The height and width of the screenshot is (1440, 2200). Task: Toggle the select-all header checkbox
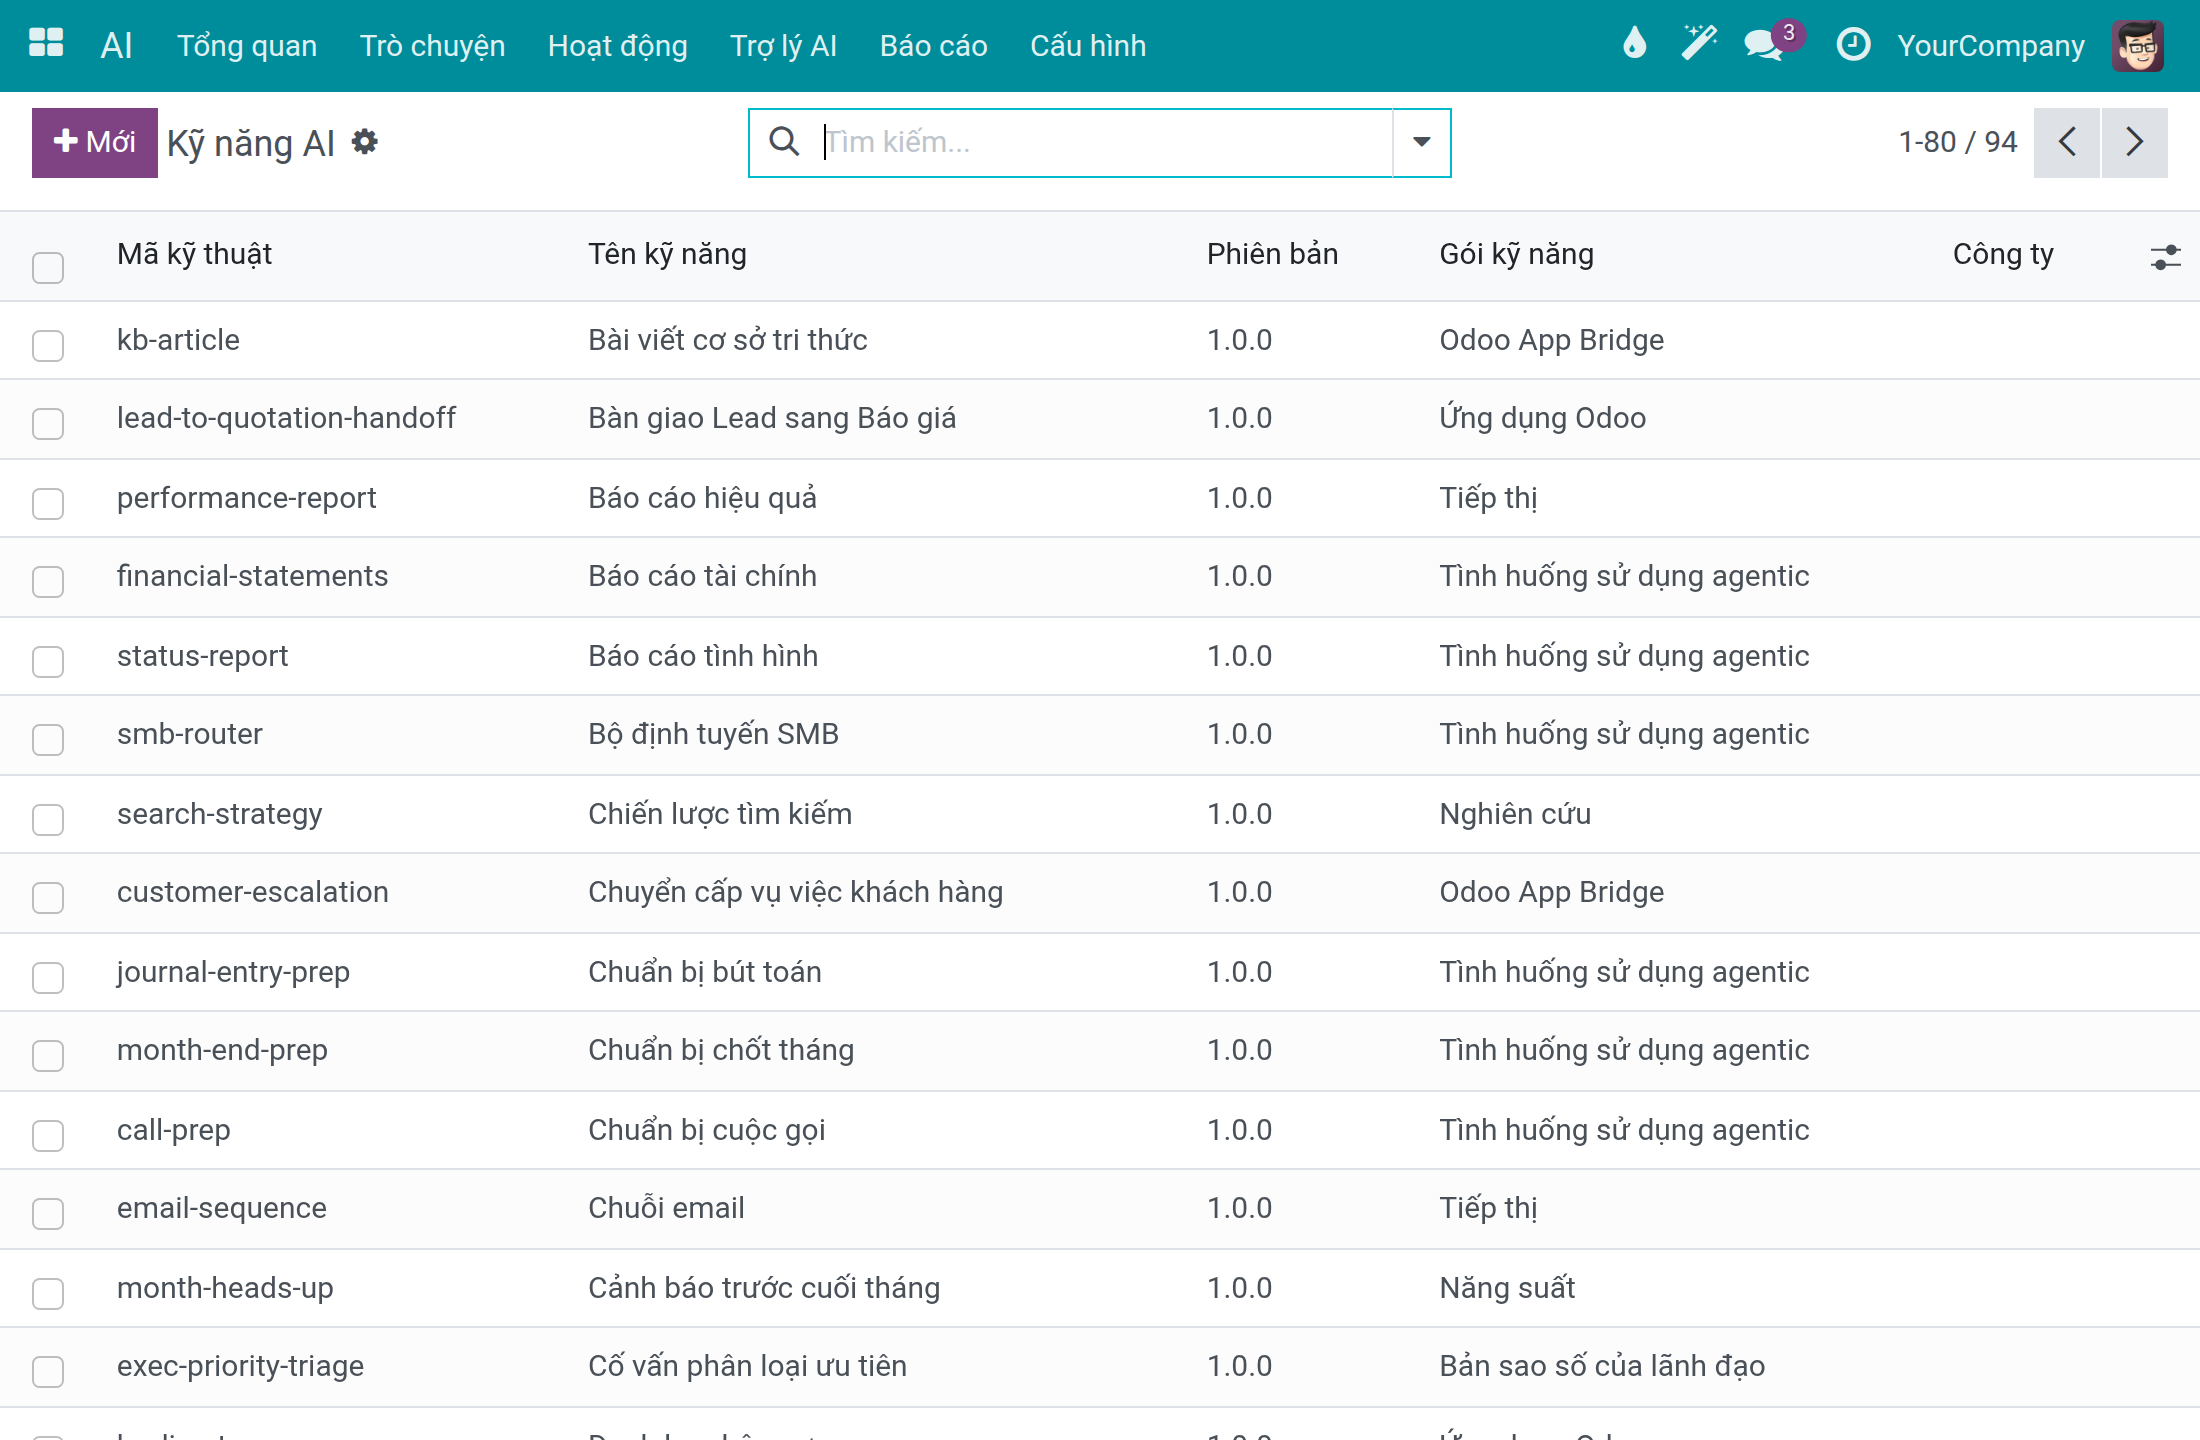(48, 267)
